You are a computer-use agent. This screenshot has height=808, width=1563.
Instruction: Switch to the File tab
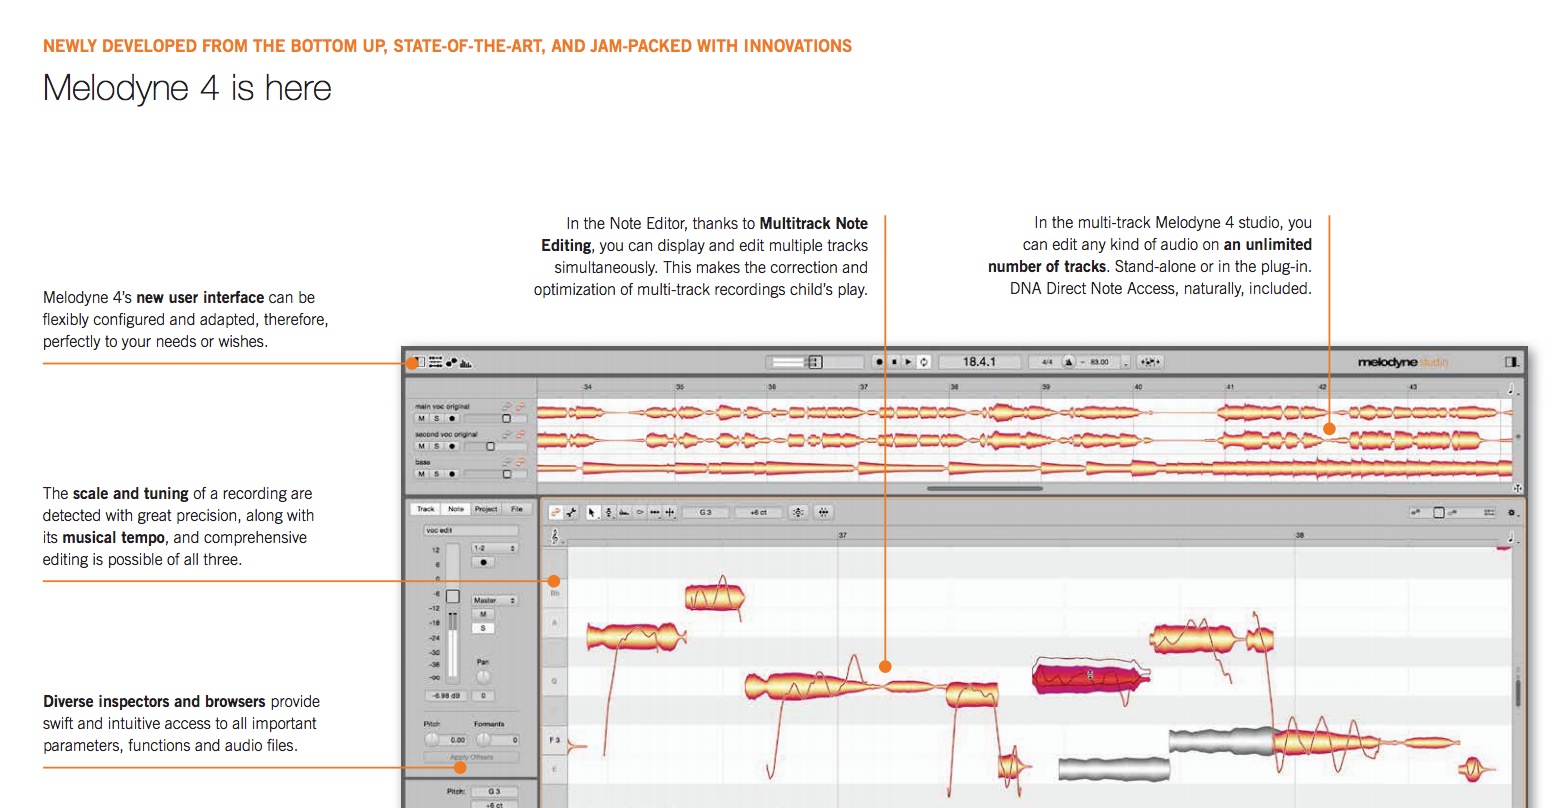[517, 509]
